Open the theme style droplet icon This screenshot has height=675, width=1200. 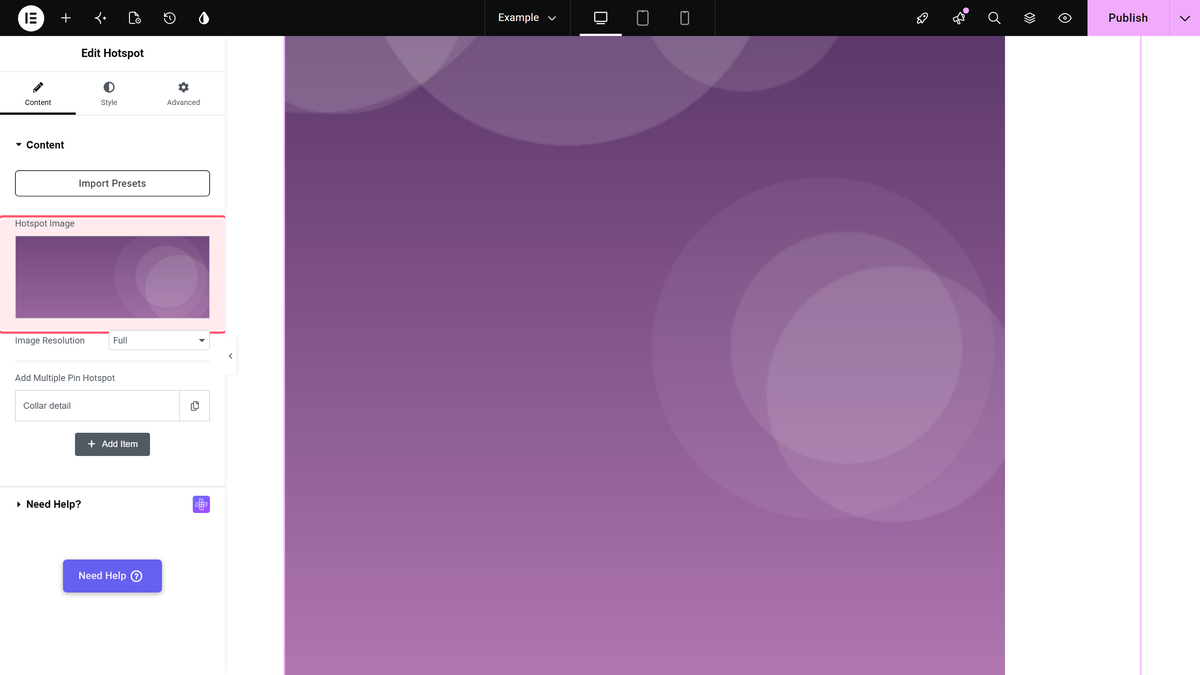pos(204,18)
